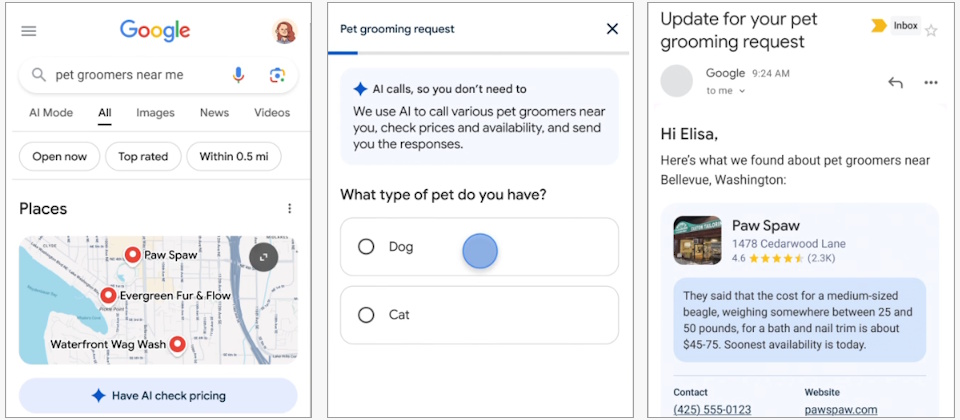Open email more options menu

click(931, 83)
